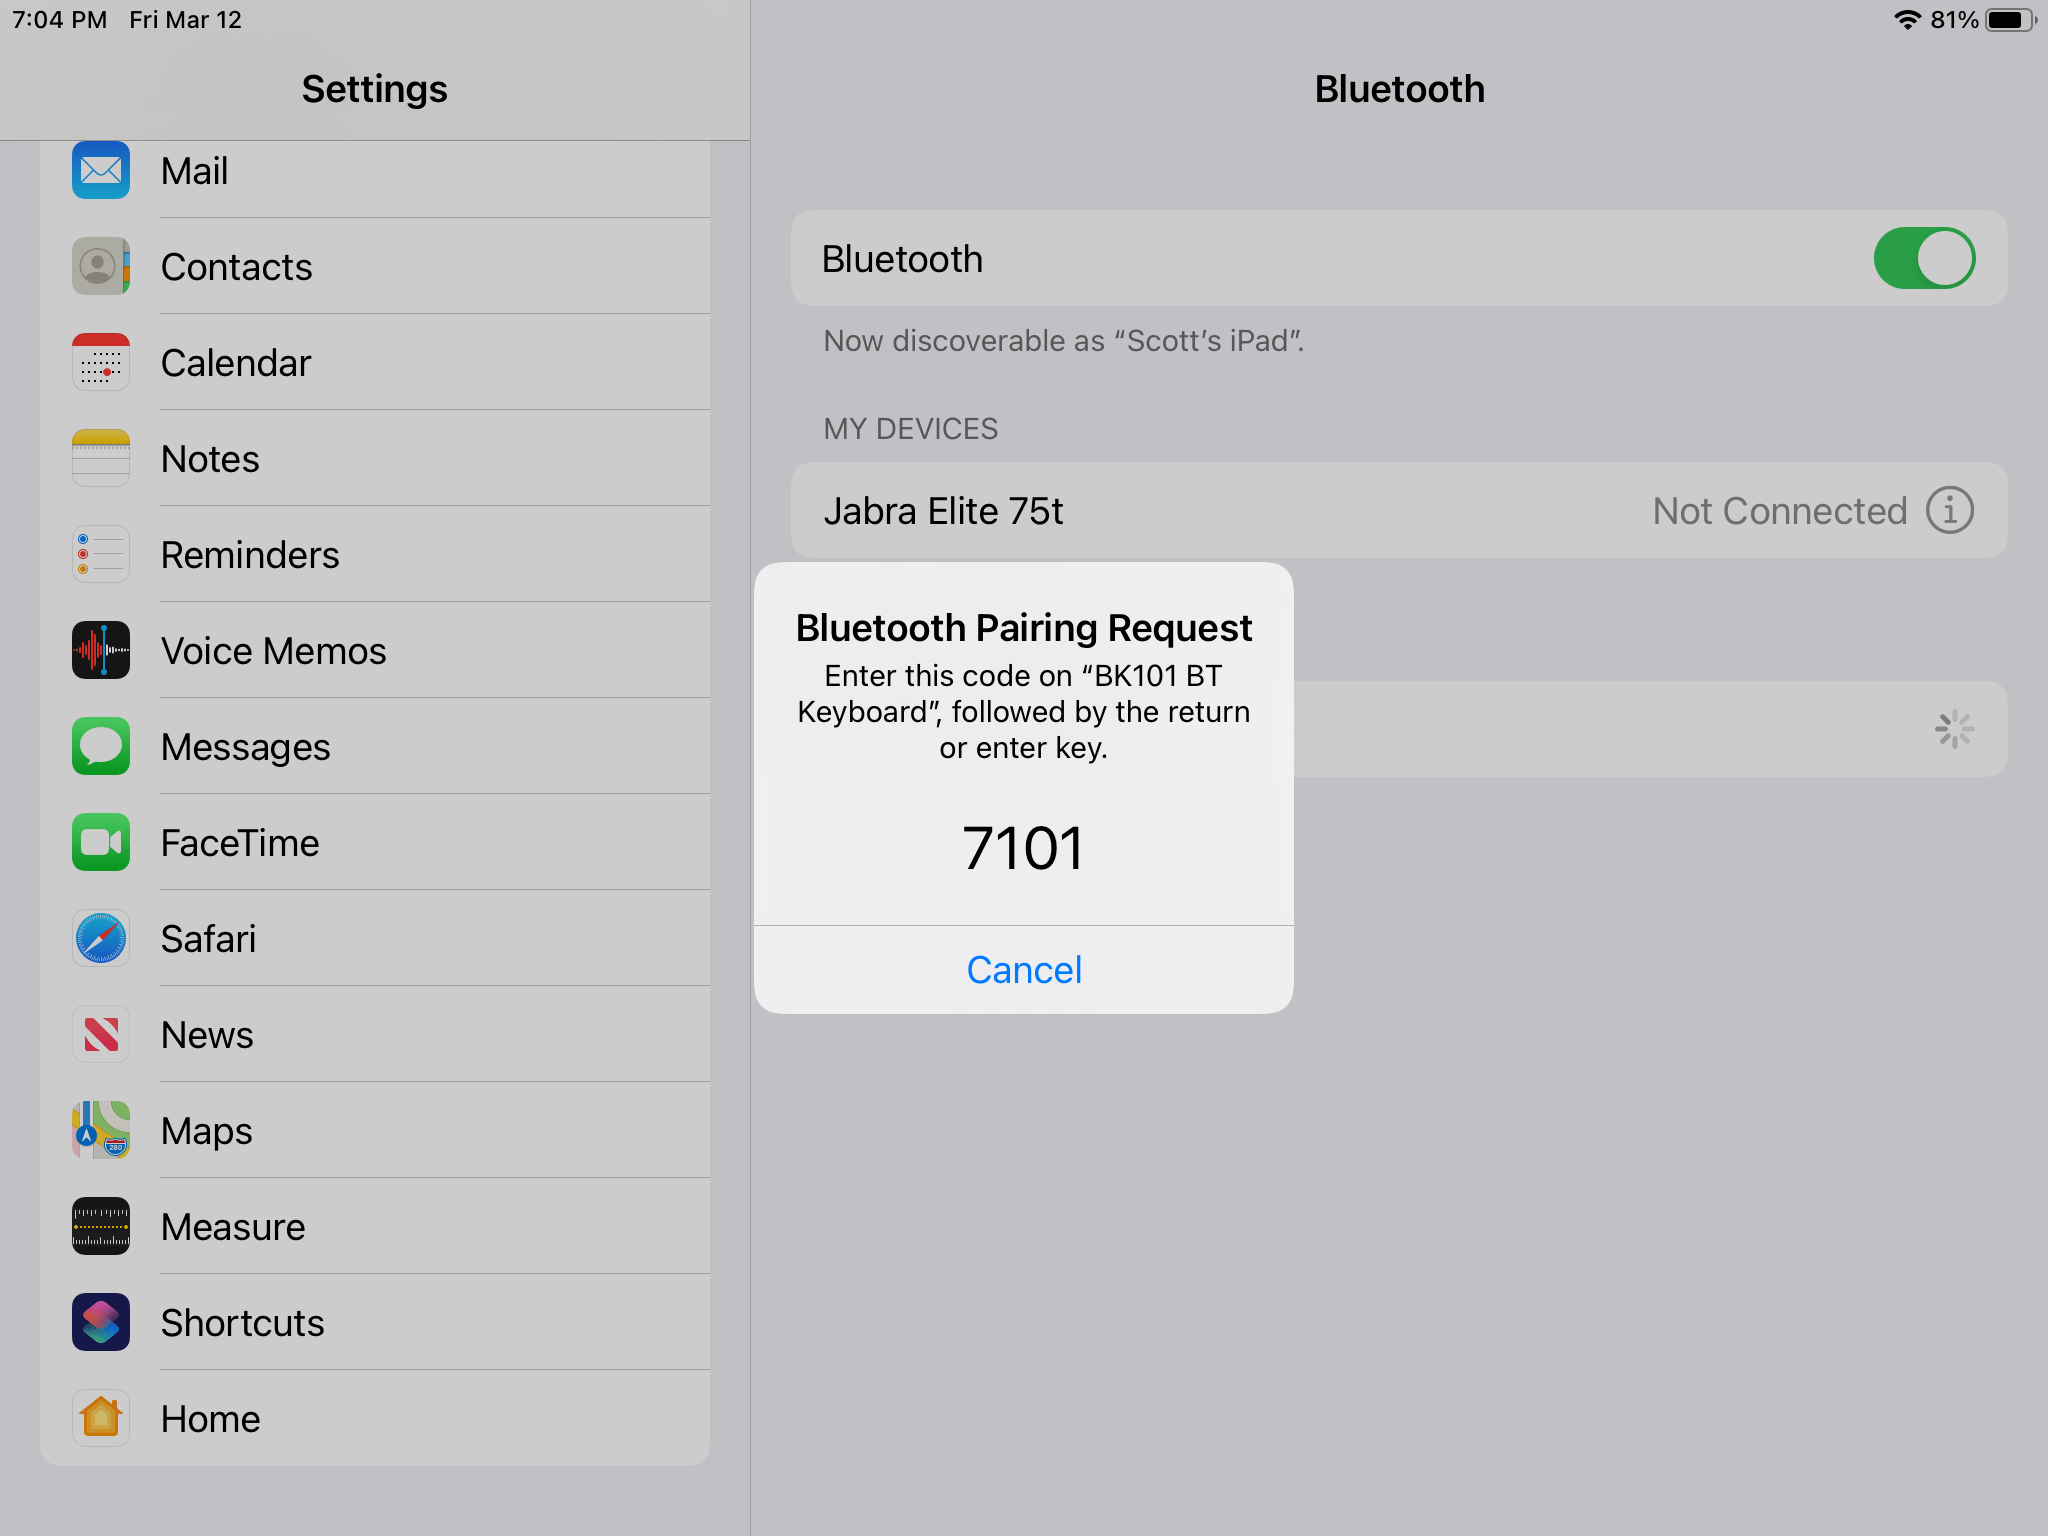
Task: Open the Notes settings section
Action: [x=209, y=458]
